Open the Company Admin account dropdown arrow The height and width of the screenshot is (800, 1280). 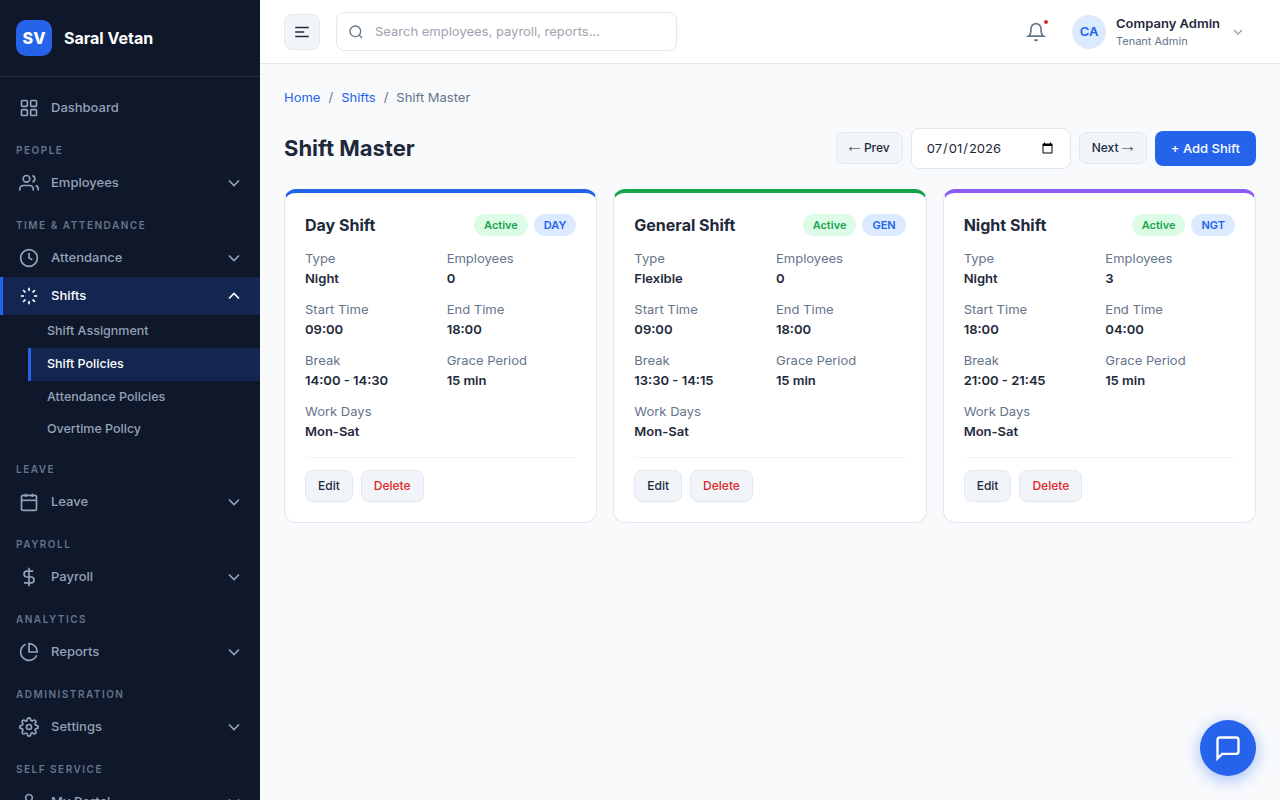click(x=1238, y=32)
